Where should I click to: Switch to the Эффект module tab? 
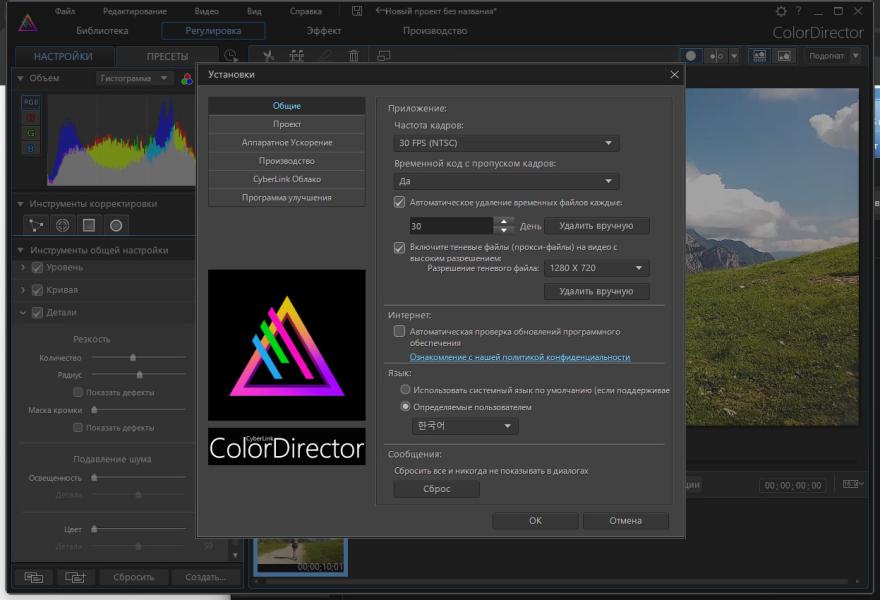click(x=324, y=31)
